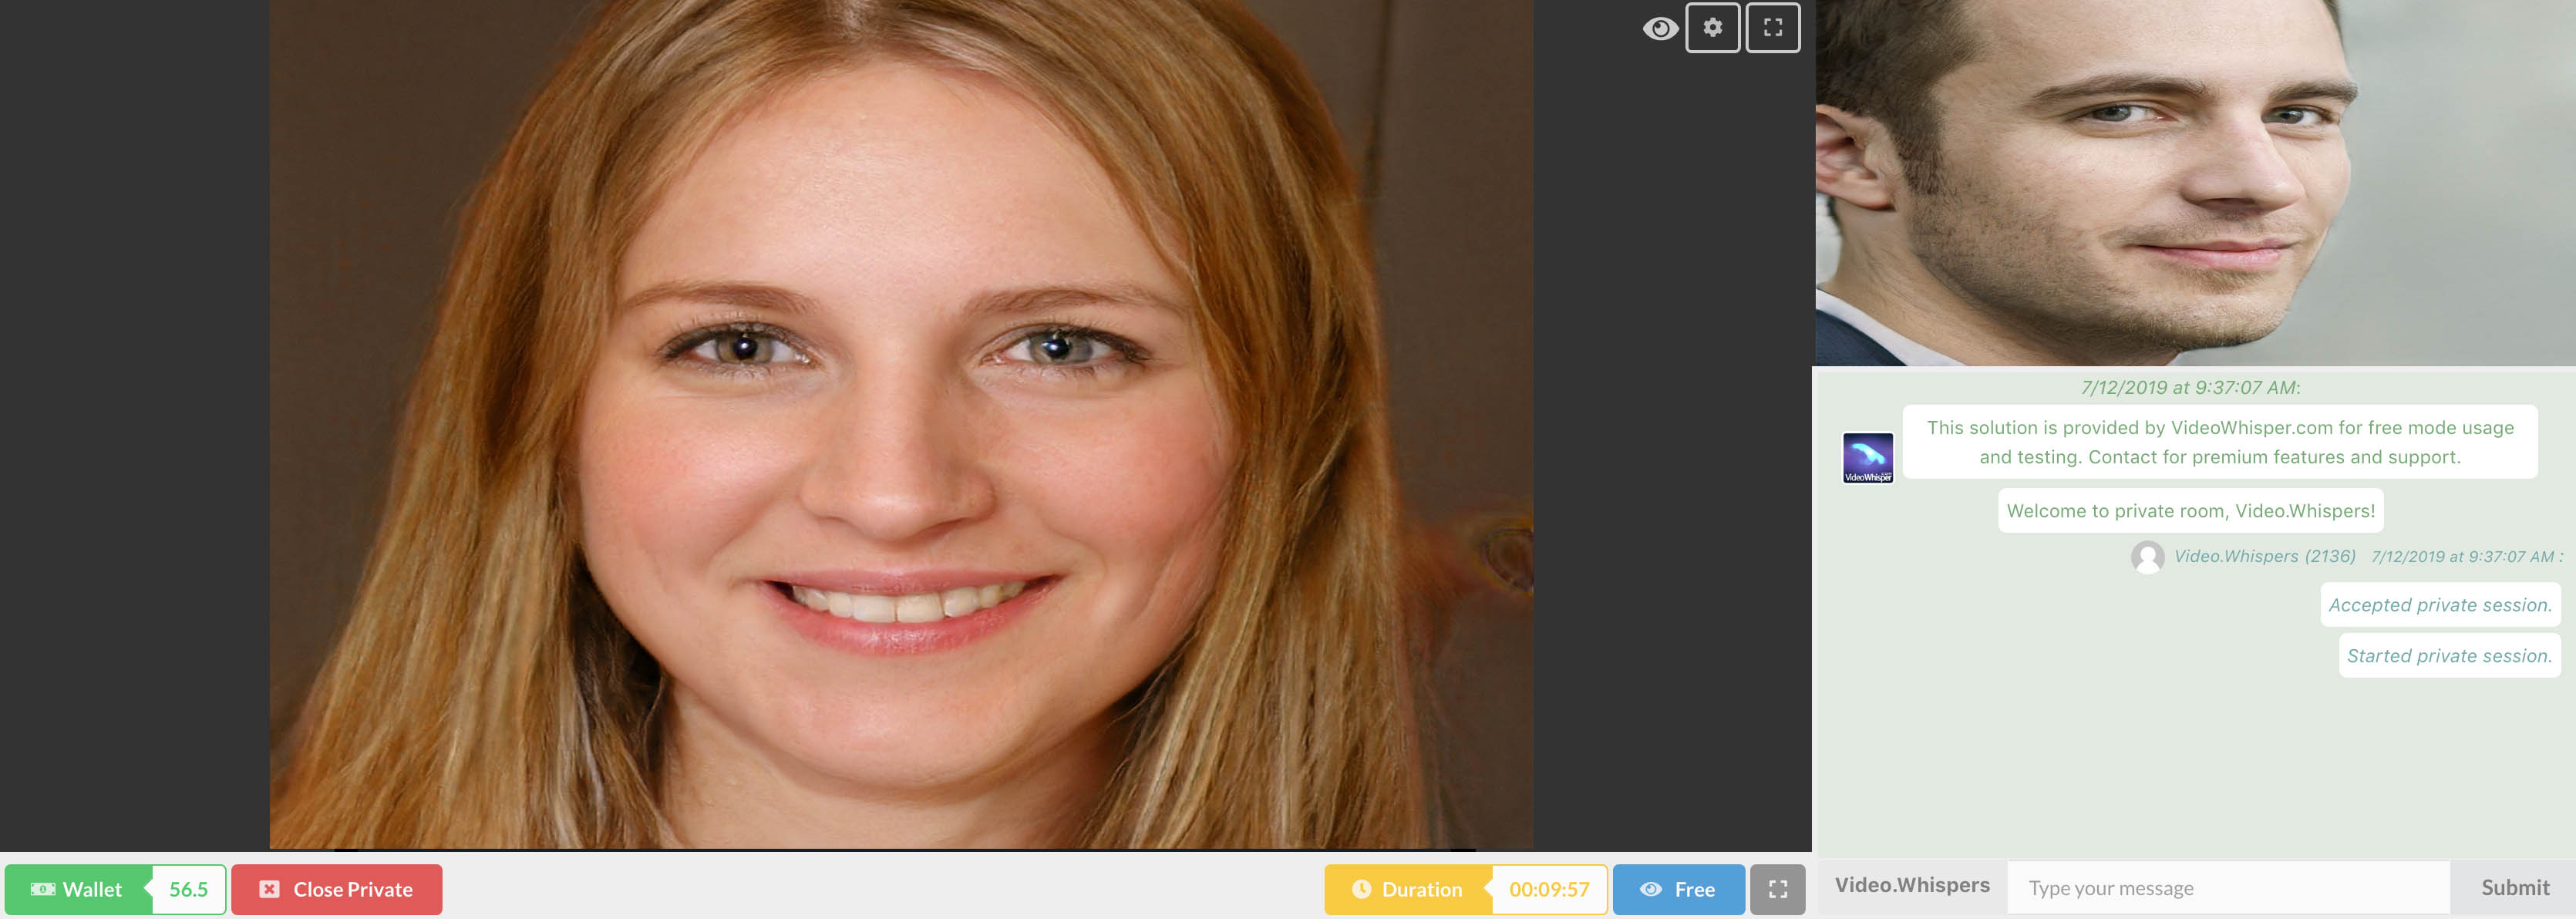Click the fullscreen expand icon

point(1774,26)
